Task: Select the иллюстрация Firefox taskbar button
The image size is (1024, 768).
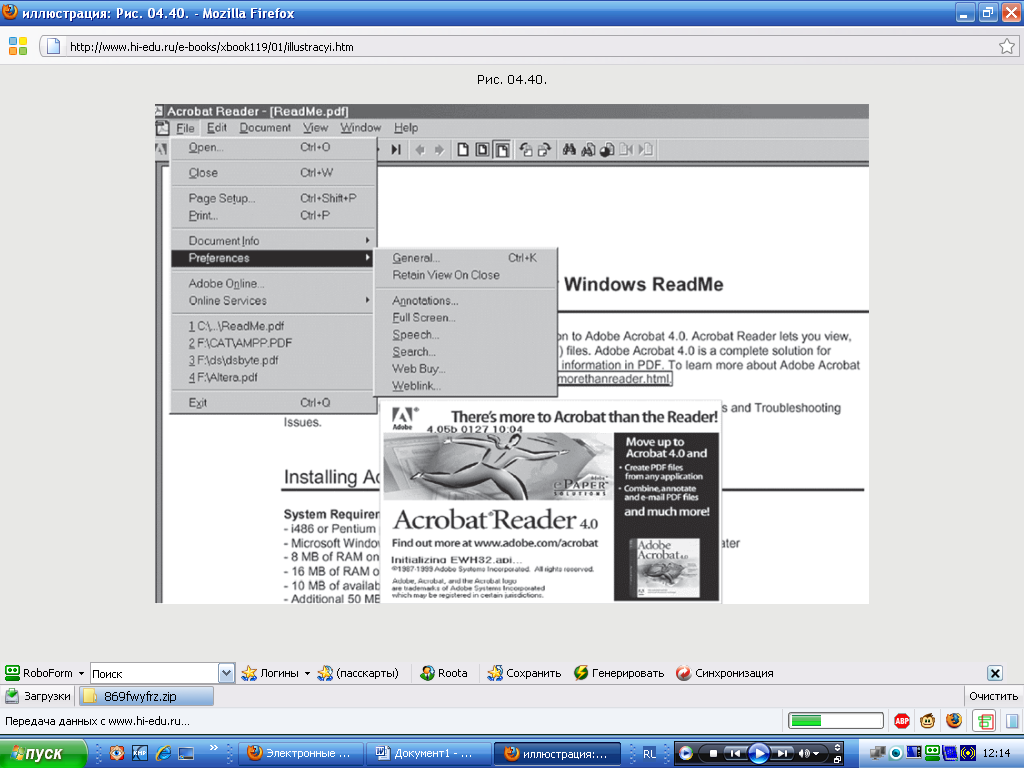Action: (556, 754)
